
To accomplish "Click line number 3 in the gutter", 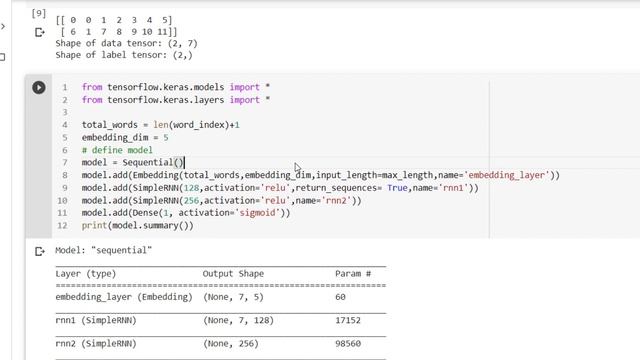I will [65, 113].
